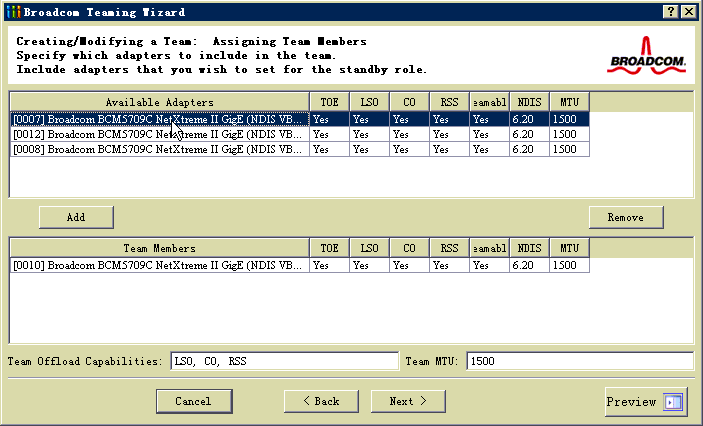Close the Broadcom Teaming Wizard window
Screen dimensions: 703x426
[689, 12]
